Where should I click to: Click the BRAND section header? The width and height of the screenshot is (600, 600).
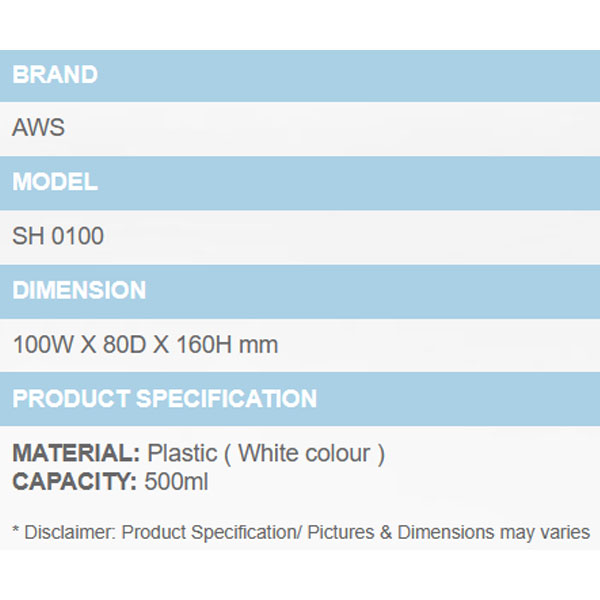click(55, 75)
